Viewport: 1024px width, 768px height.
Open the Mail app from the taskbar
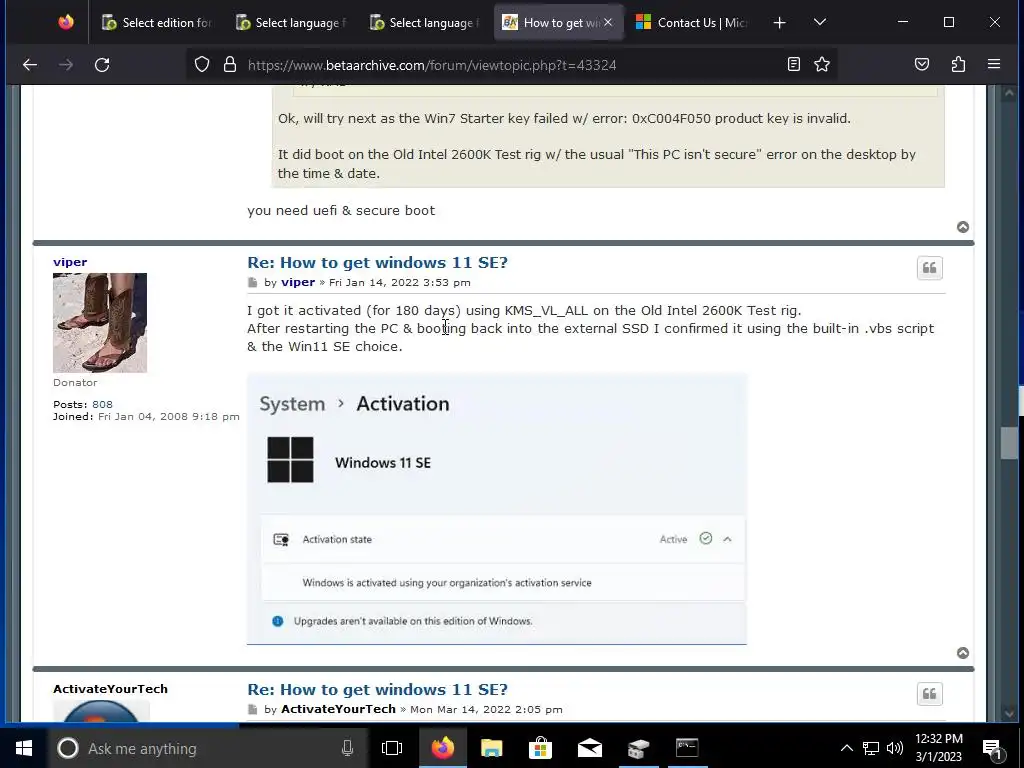(590, 748)
